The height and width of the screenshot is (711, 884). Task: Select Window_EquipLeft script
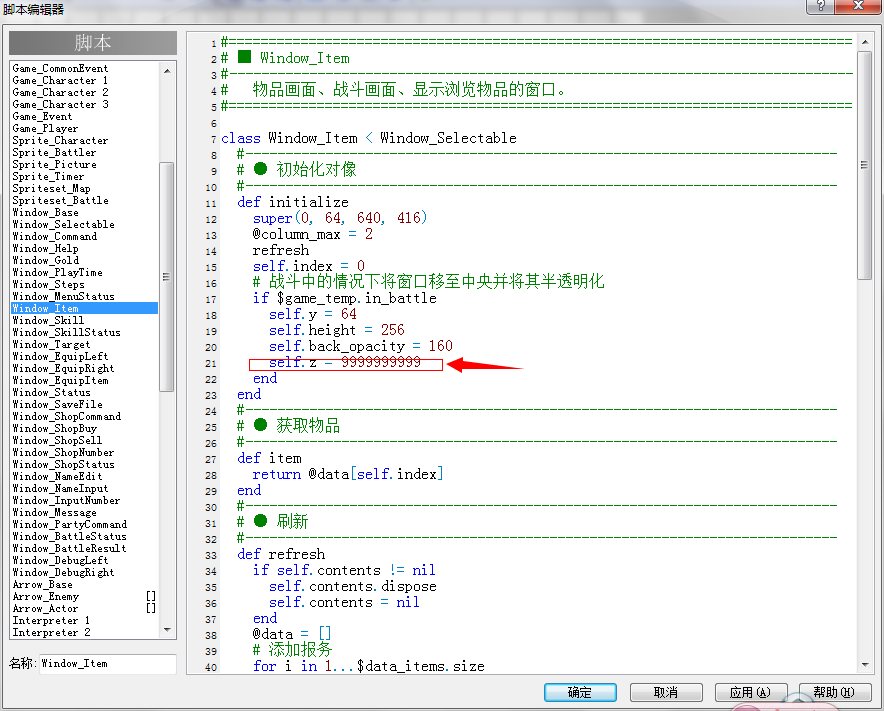point(60,356)
